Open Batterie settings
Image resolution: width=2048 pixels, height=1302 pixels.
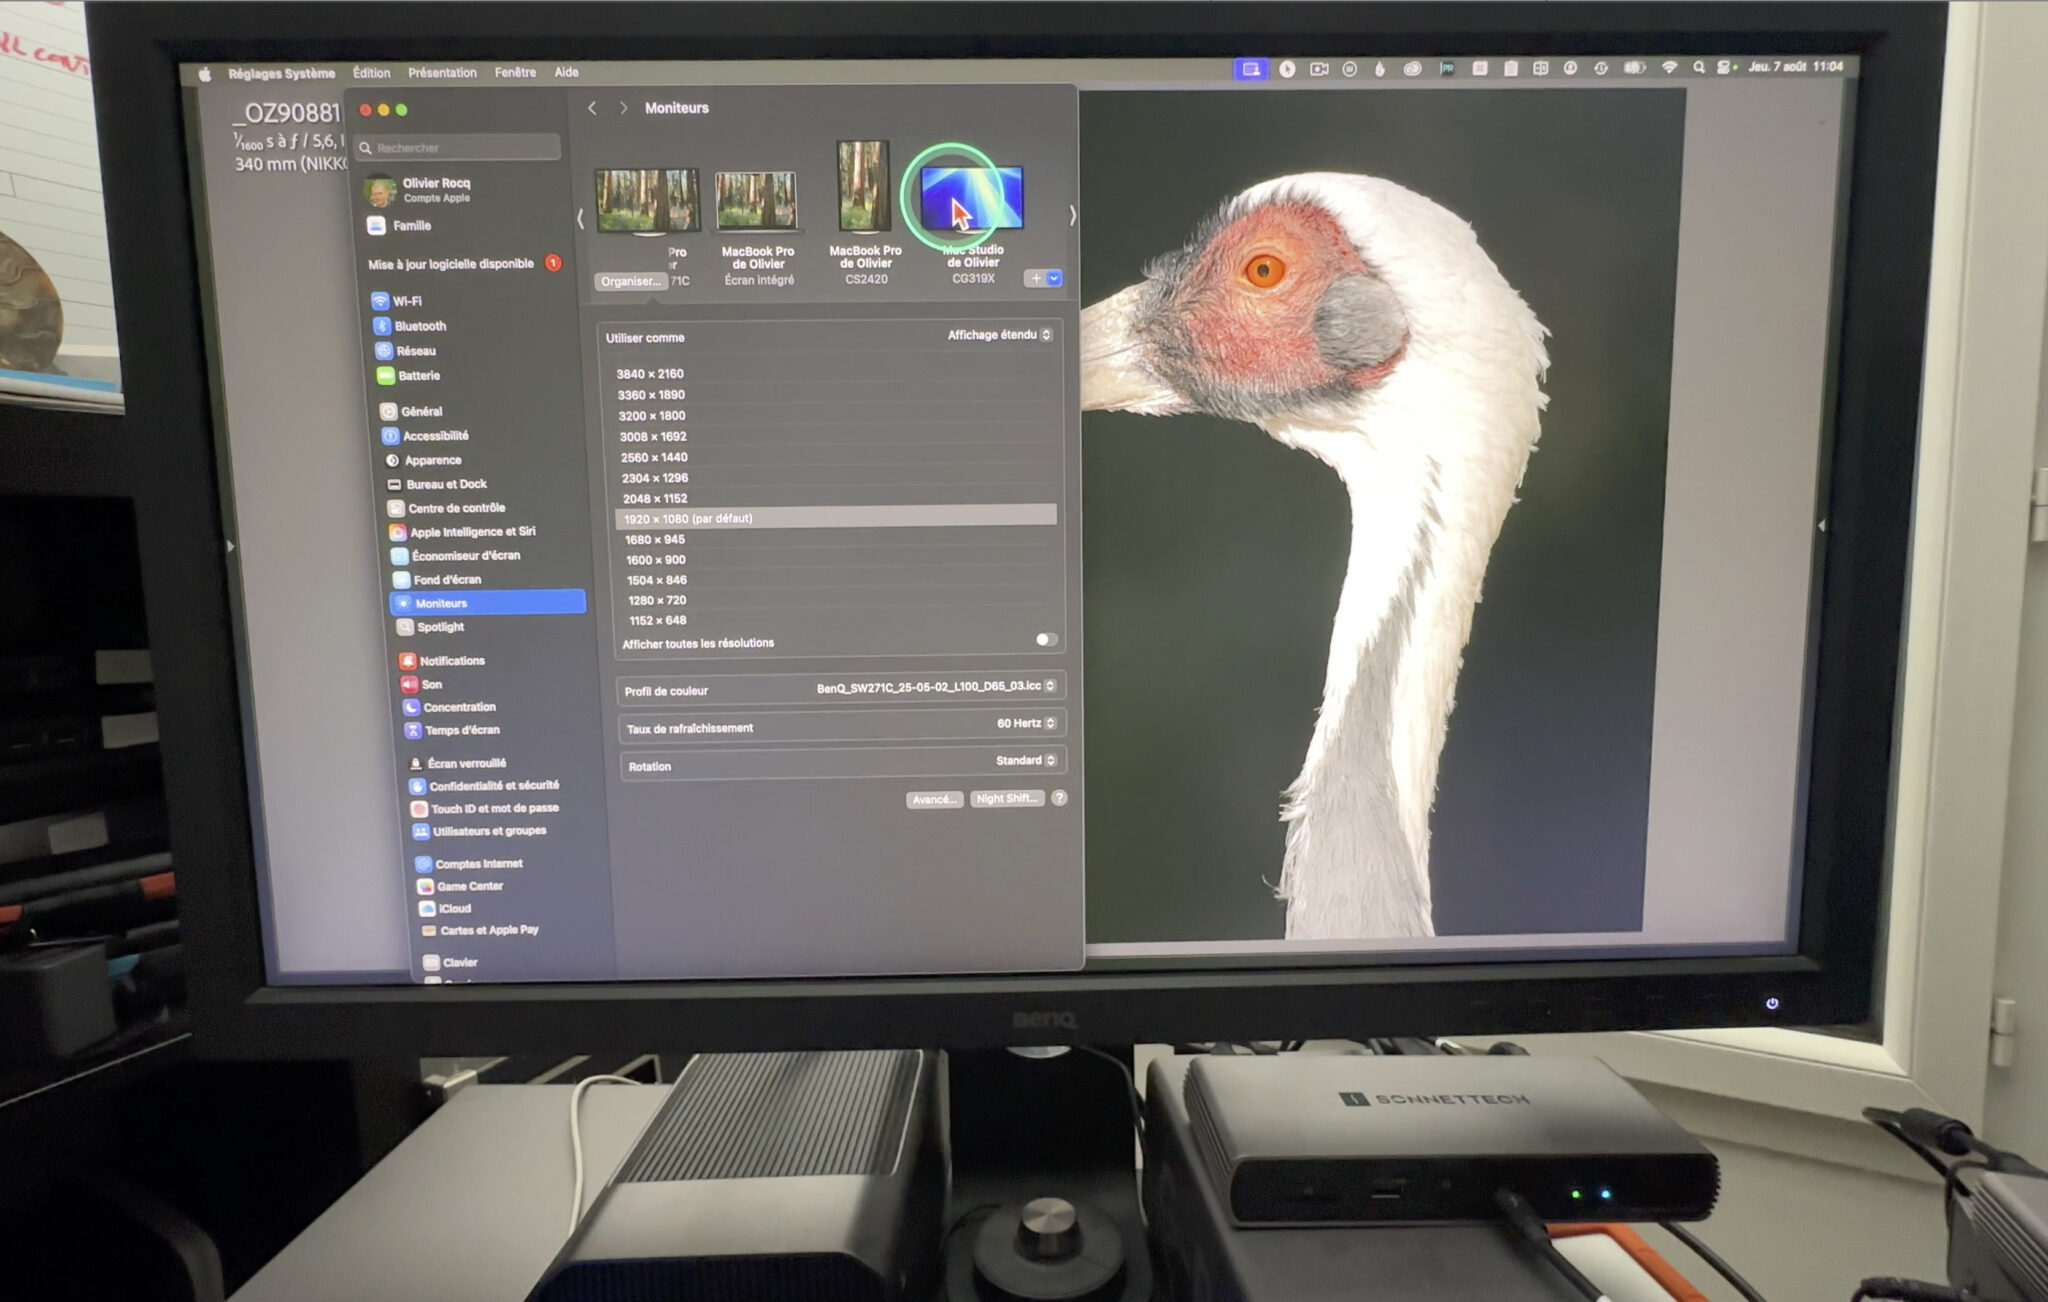[x=409, y=376]
